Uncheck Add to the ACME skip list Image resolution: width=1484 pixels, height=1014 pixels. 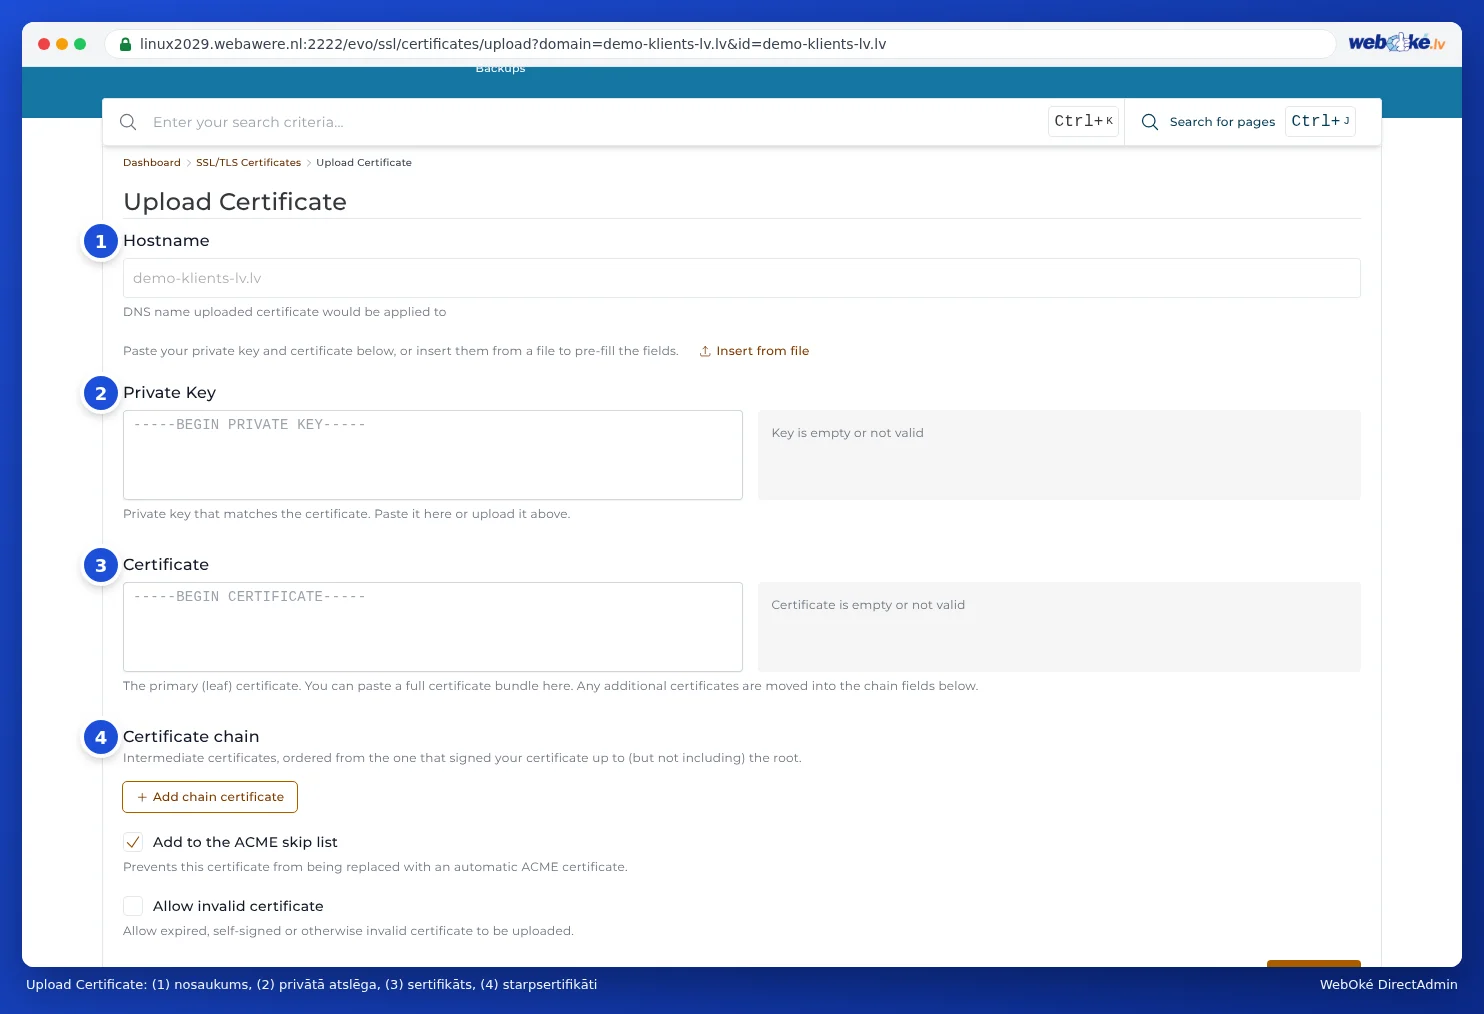click(133, 842)
